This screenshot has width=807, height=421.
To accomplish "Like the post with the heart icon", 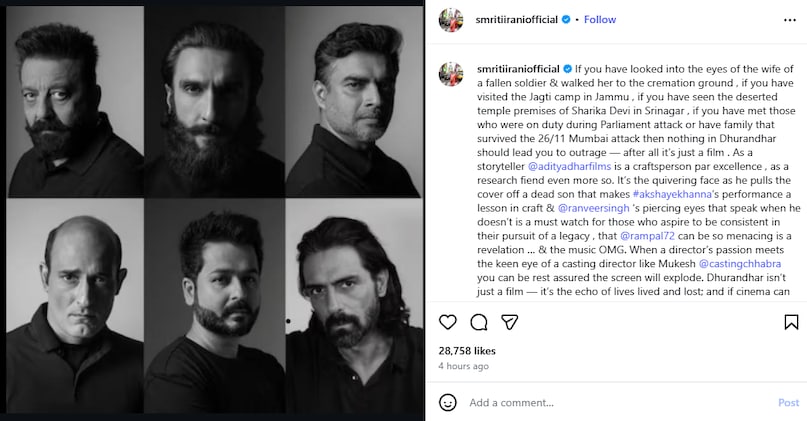I will point(450,321).
